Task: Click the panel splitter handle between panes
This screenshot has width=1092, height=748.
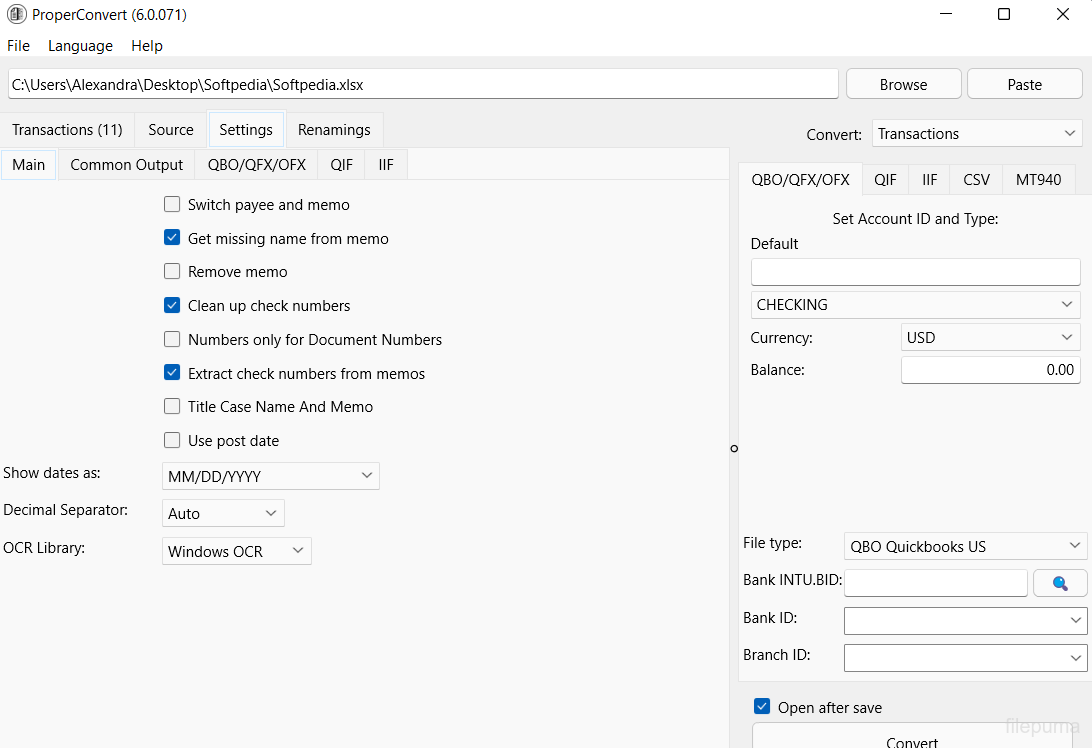Action: 734,449
